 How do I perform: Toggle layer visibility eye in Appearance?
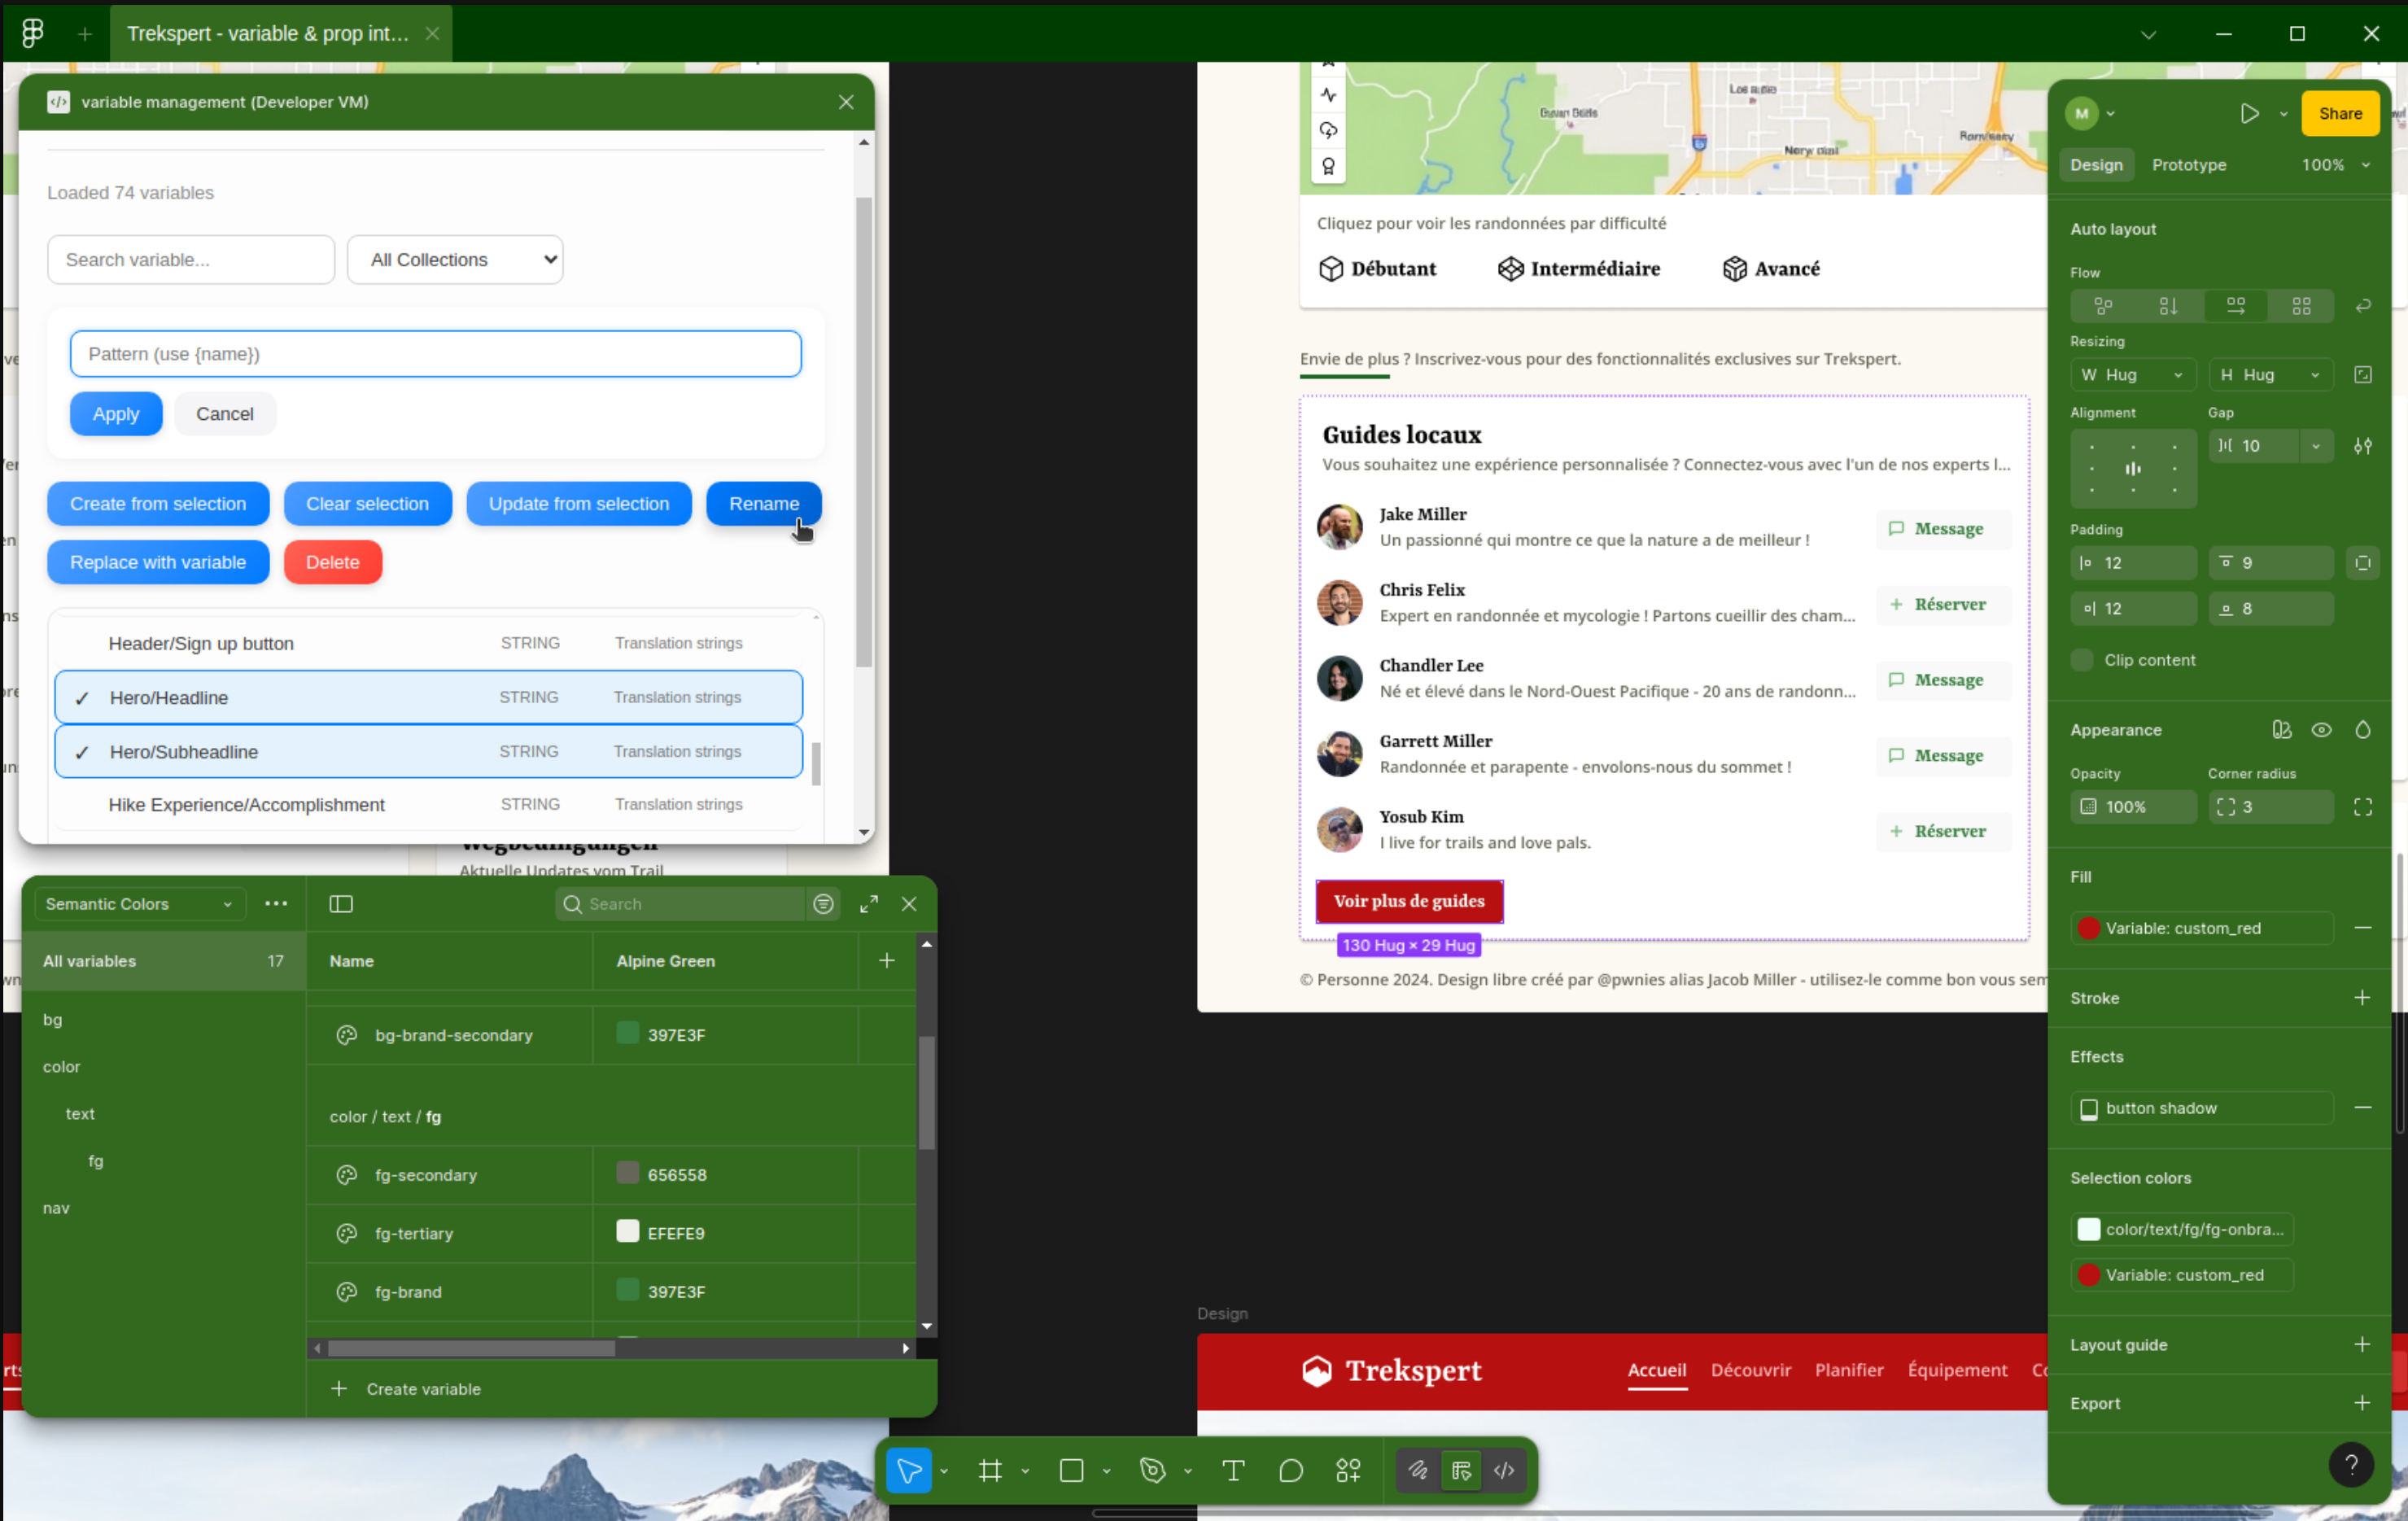(x=2321, y=730)
